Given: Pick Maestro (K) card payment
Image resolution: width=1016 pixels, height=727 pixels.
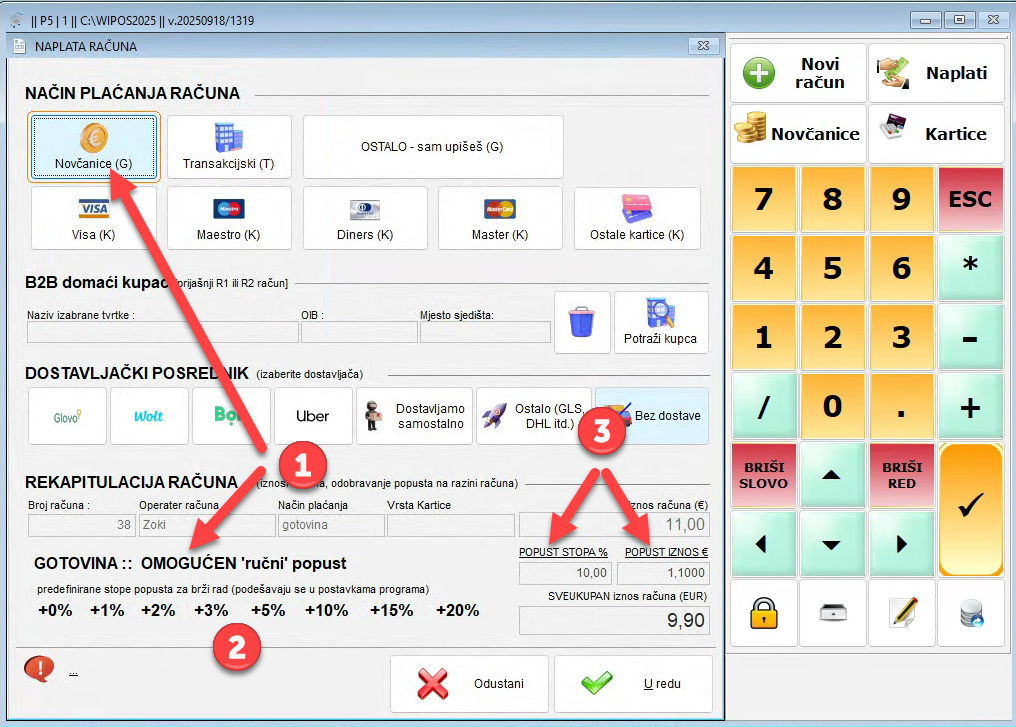Looking at the screenshot, I should point(228,218).
